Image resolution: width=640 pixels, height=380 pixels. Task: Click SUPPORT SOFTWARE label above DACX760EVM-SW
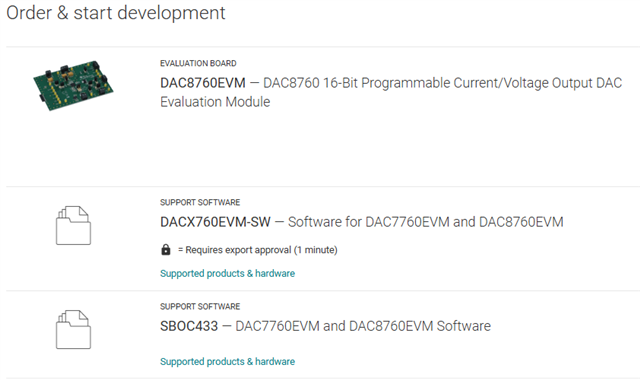point(200,202)
